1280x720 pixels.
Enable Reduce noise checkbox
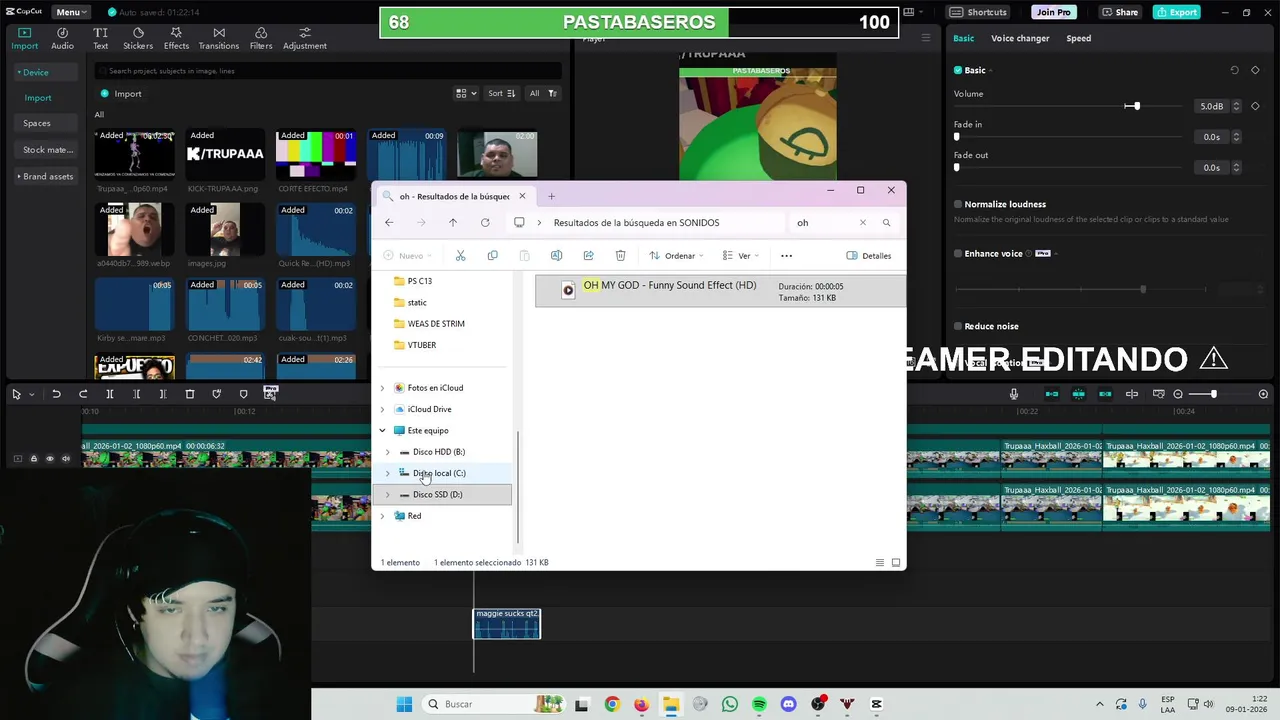[x=958, y=326]
